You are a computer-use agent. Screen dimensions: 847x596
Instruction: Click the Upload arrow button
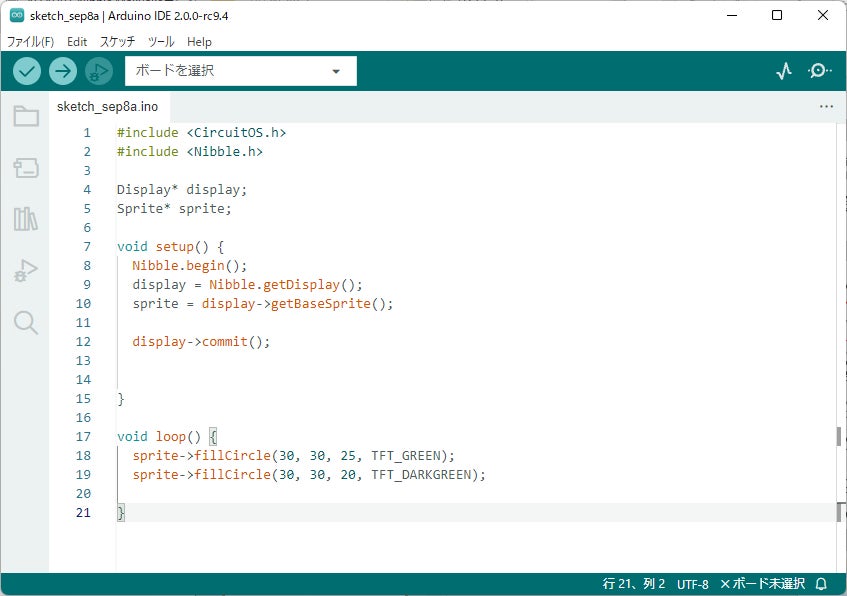pyautogui.click(x=63, y=71)
